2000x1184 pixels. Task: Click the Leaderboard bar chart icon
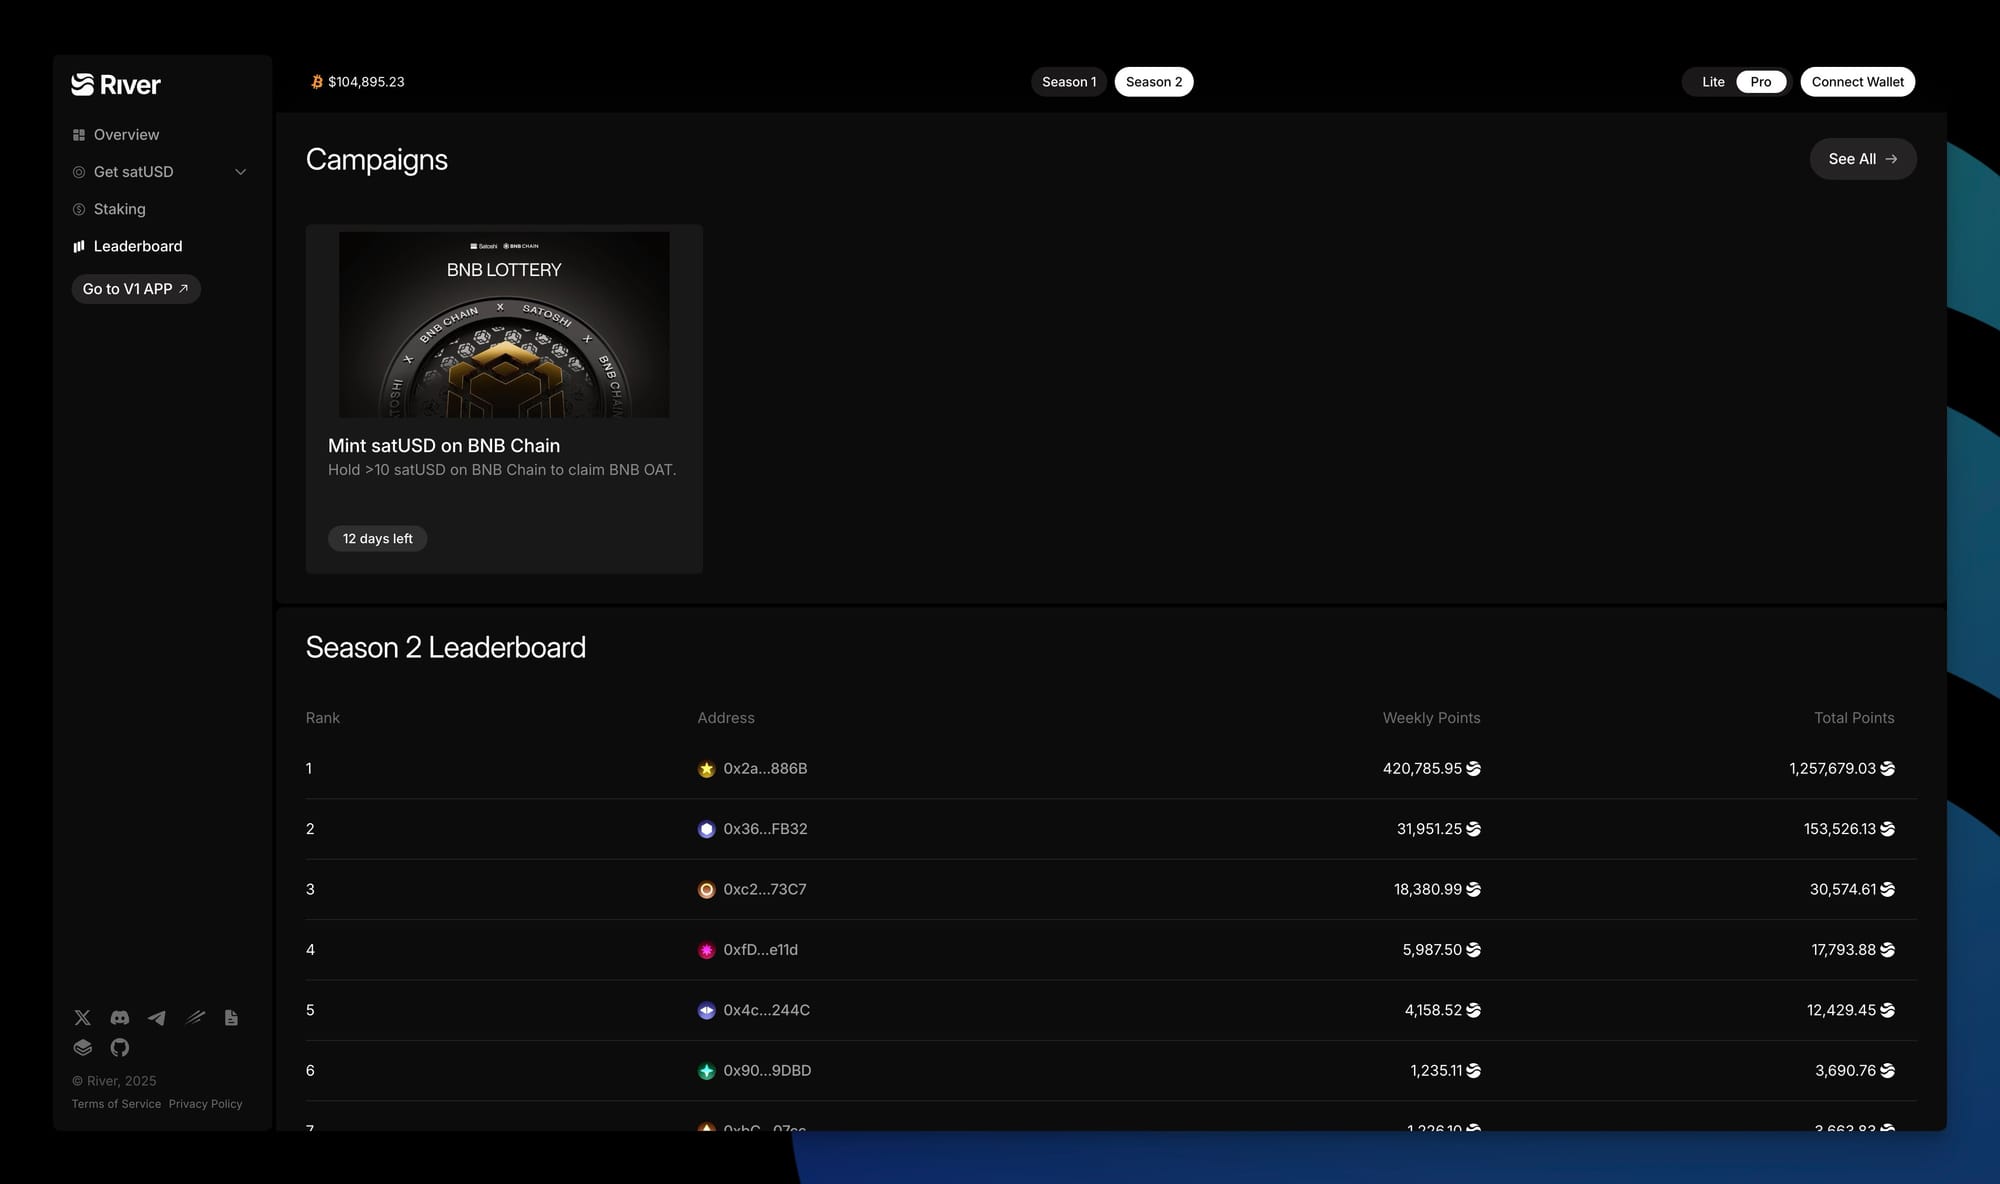coord(79,246)
